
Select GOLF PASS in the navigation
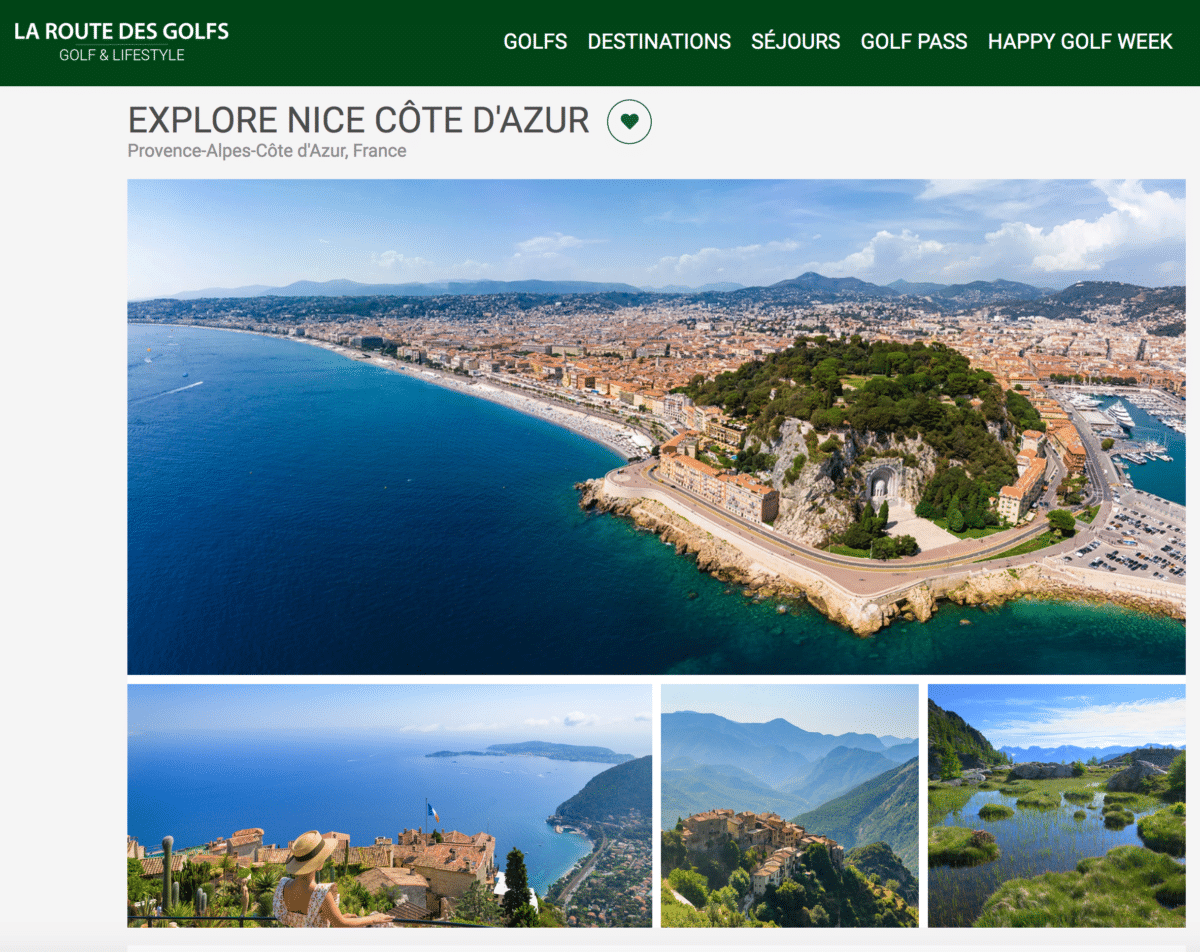914,42
